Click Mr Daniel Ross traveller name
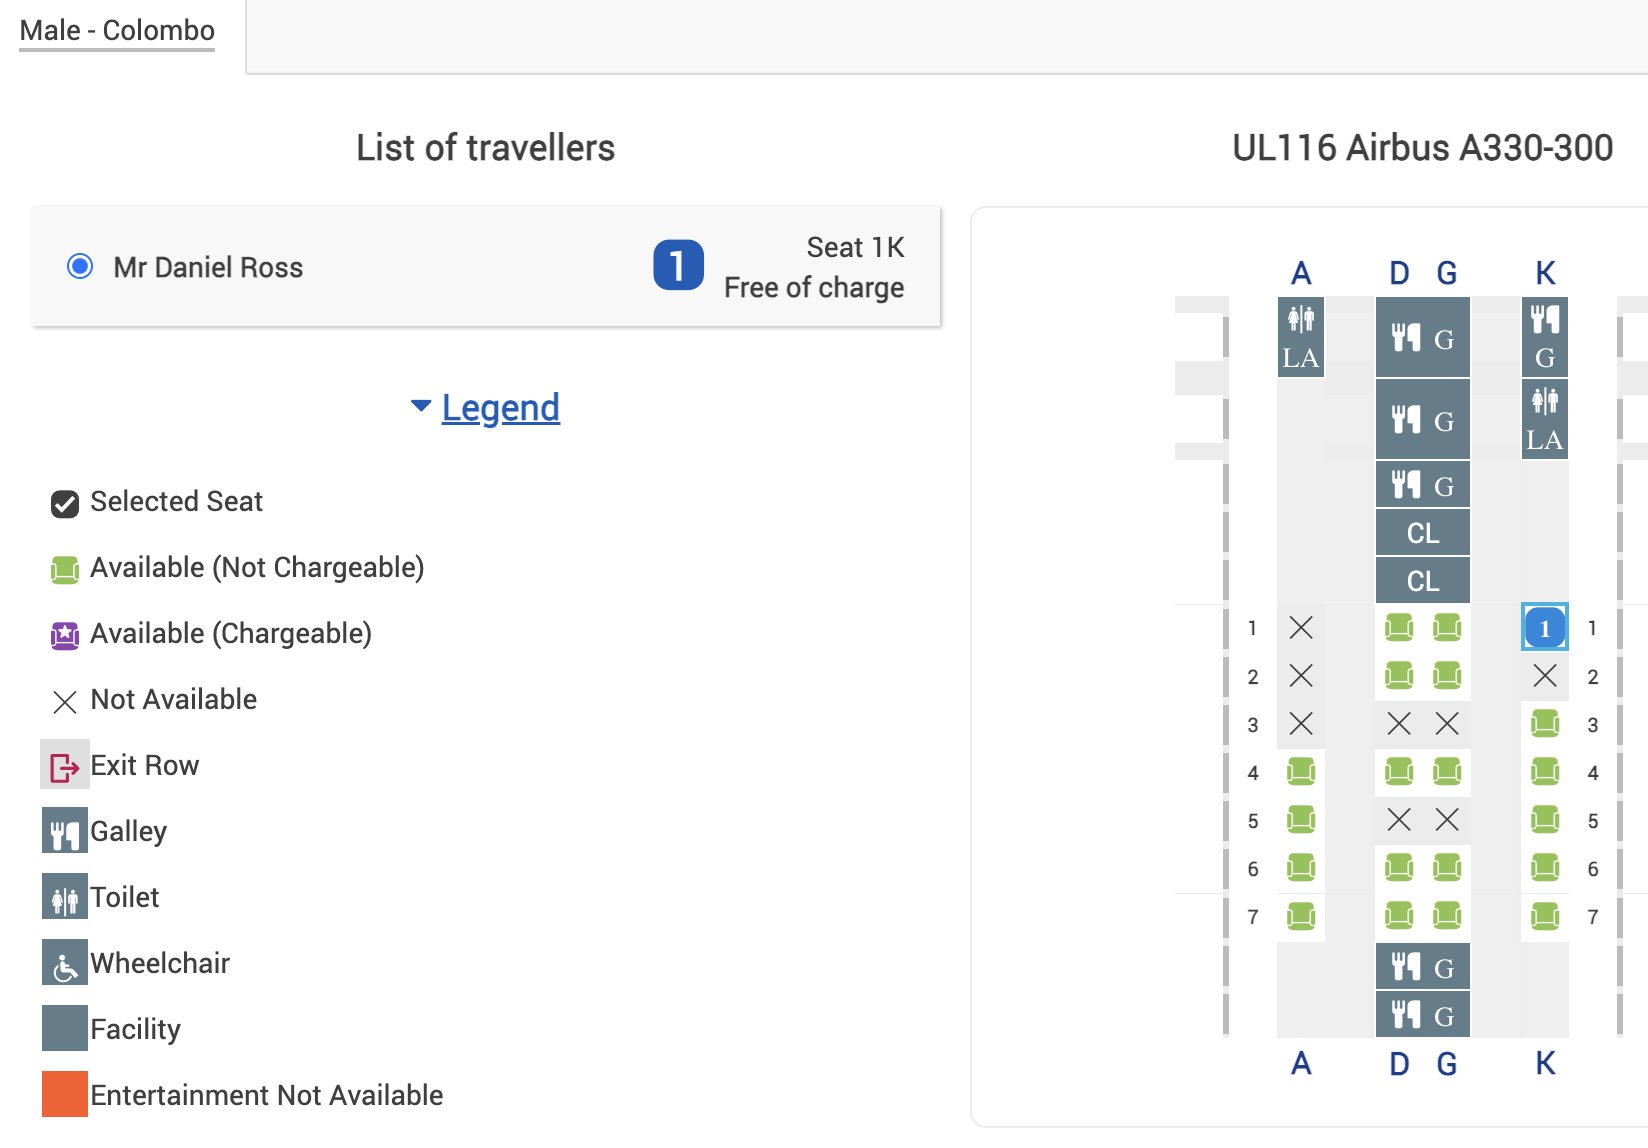Viewport: 1648px width, 1148px height. tap(208, 267)
